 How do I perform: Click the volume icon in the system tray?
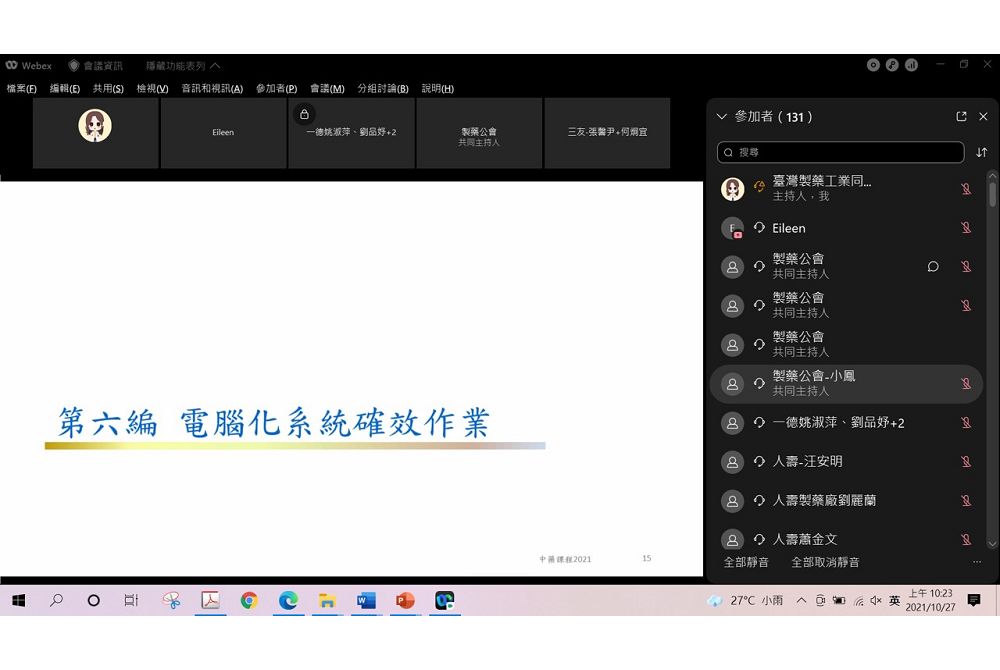point(876,601)
